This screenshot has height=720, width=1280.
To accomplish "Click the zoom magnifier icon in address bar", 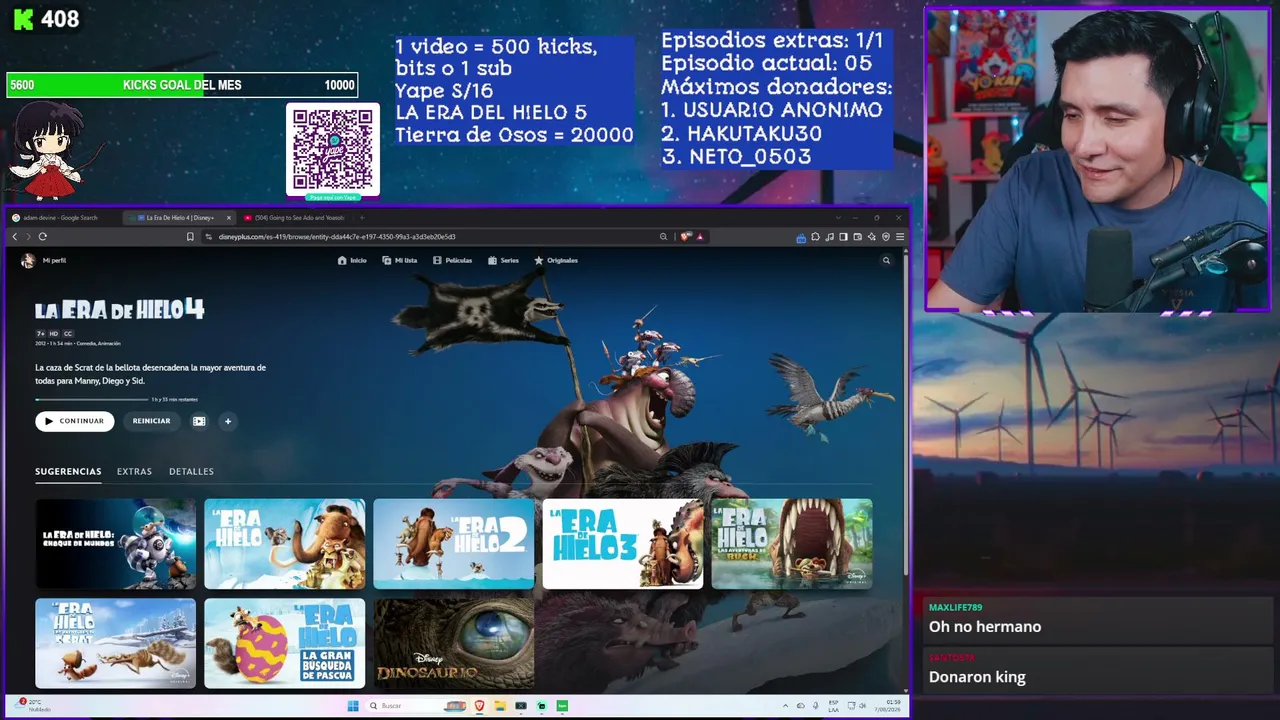I will point(663,237).
